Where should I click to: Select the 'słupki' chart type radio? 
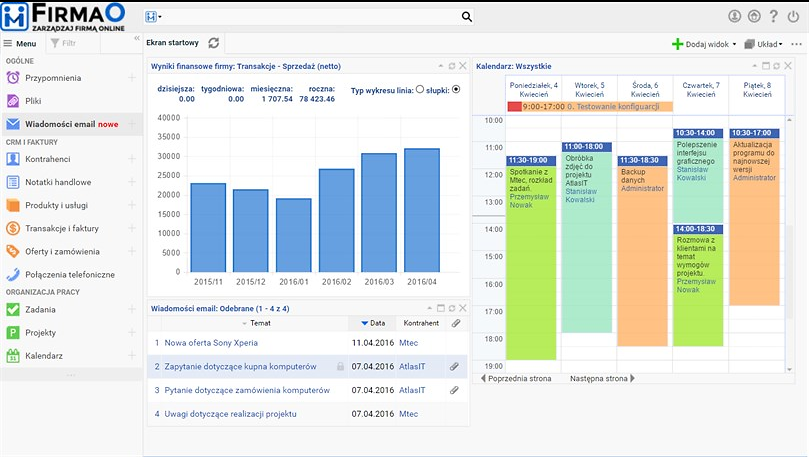(x=456, y=89)
